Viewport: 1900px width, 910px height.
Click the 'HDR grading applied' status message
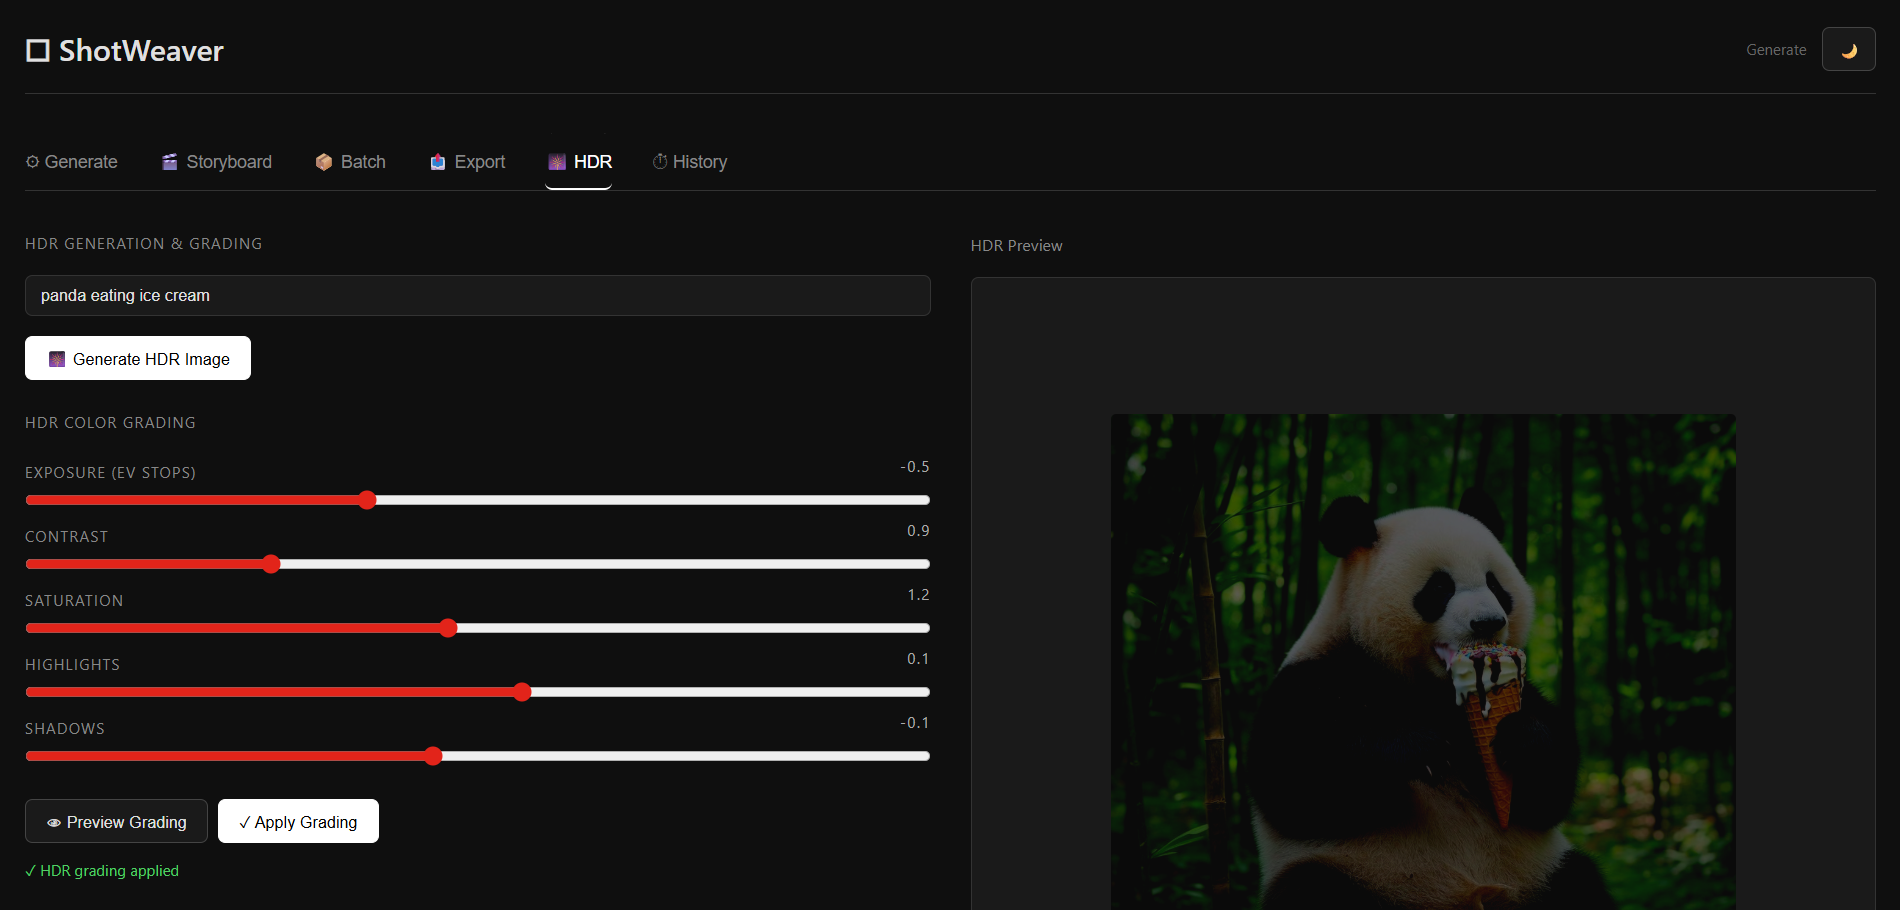[102, 871]
